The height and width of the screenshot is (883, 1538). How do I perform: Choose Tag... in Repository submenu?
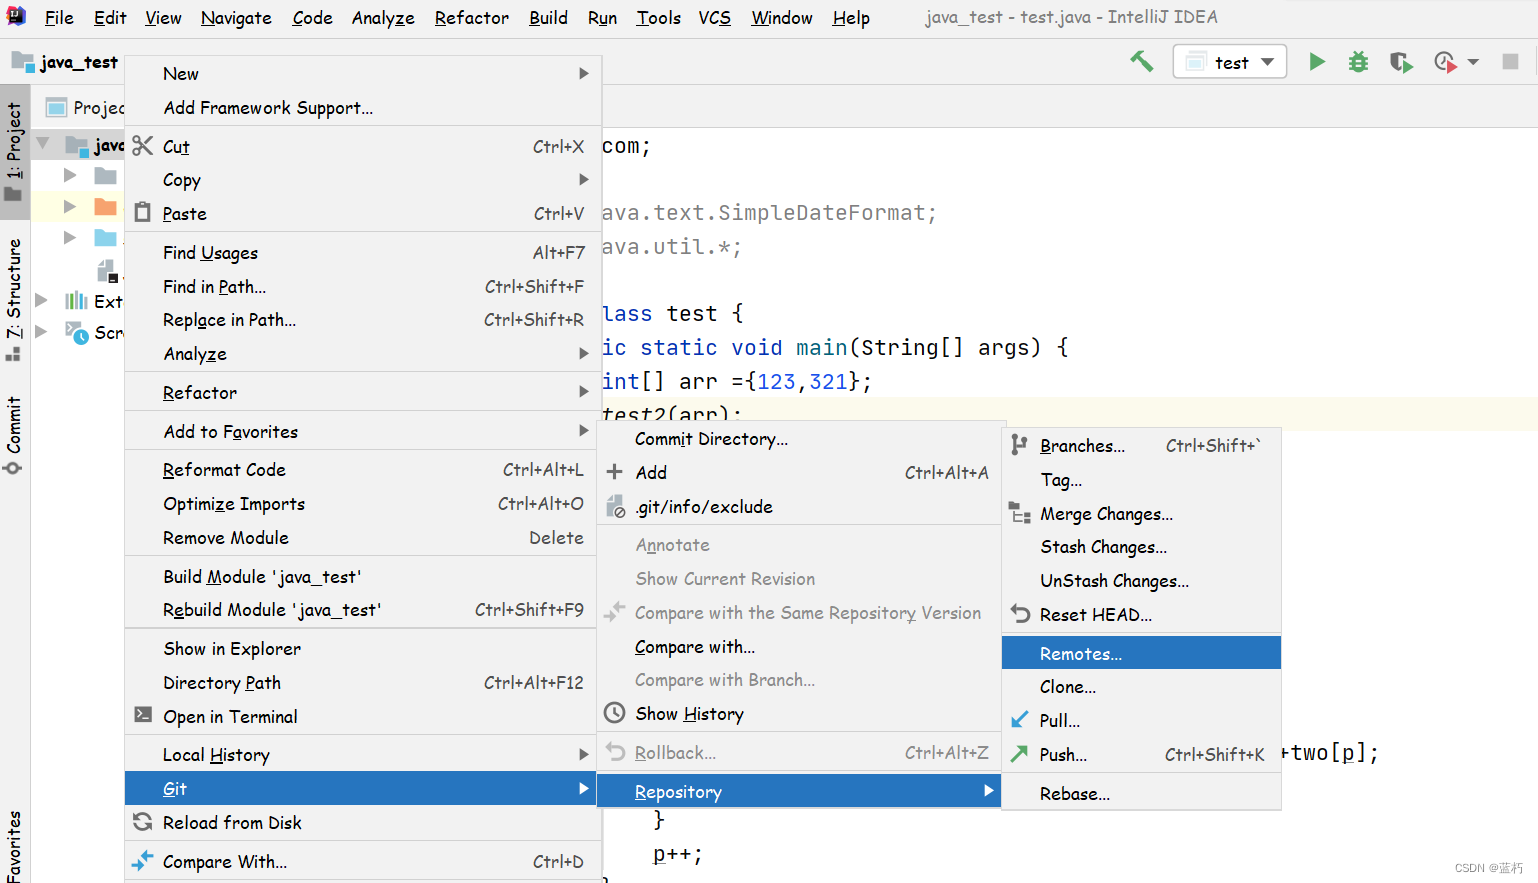click(x=1141, y=480)
